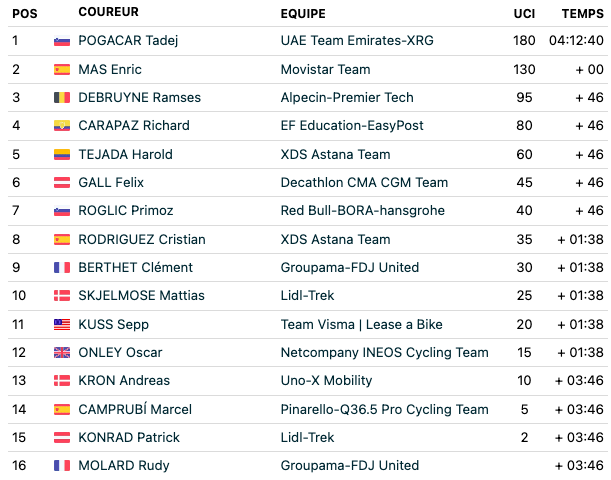Image resolution: width=611 pixels, height=480 pixels.
Task: Click the USA flag beside KUSS Sepp
Action: tap(62, 324)
